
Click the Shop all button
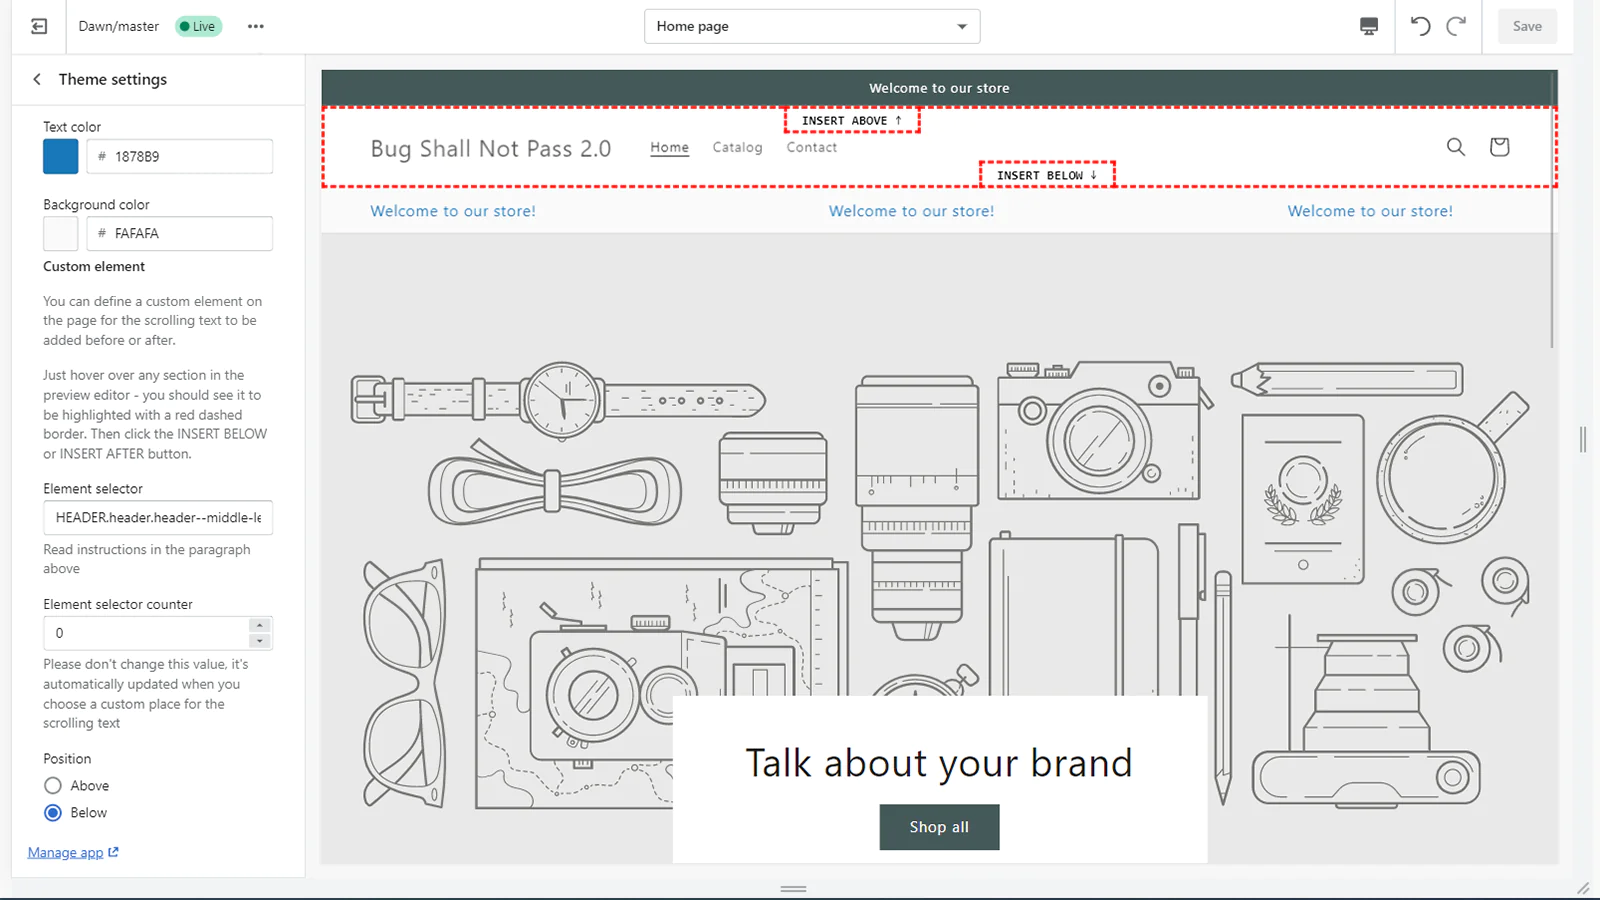[x=939, y=827]
